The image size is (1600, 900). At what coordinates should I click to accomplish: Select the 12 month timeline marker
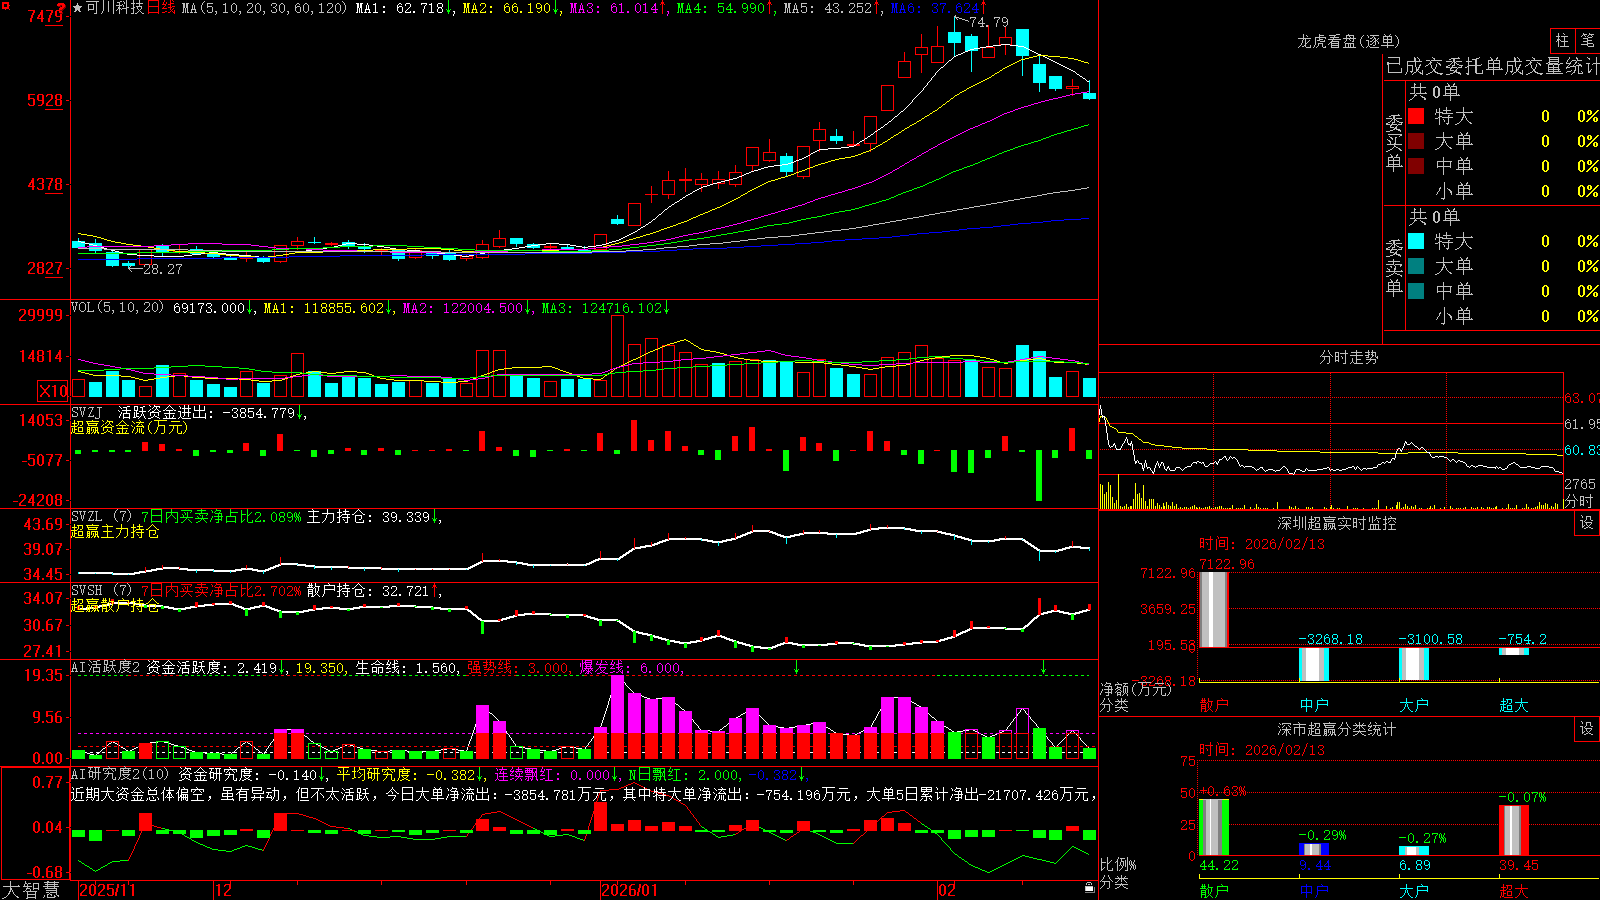point(224,890)
